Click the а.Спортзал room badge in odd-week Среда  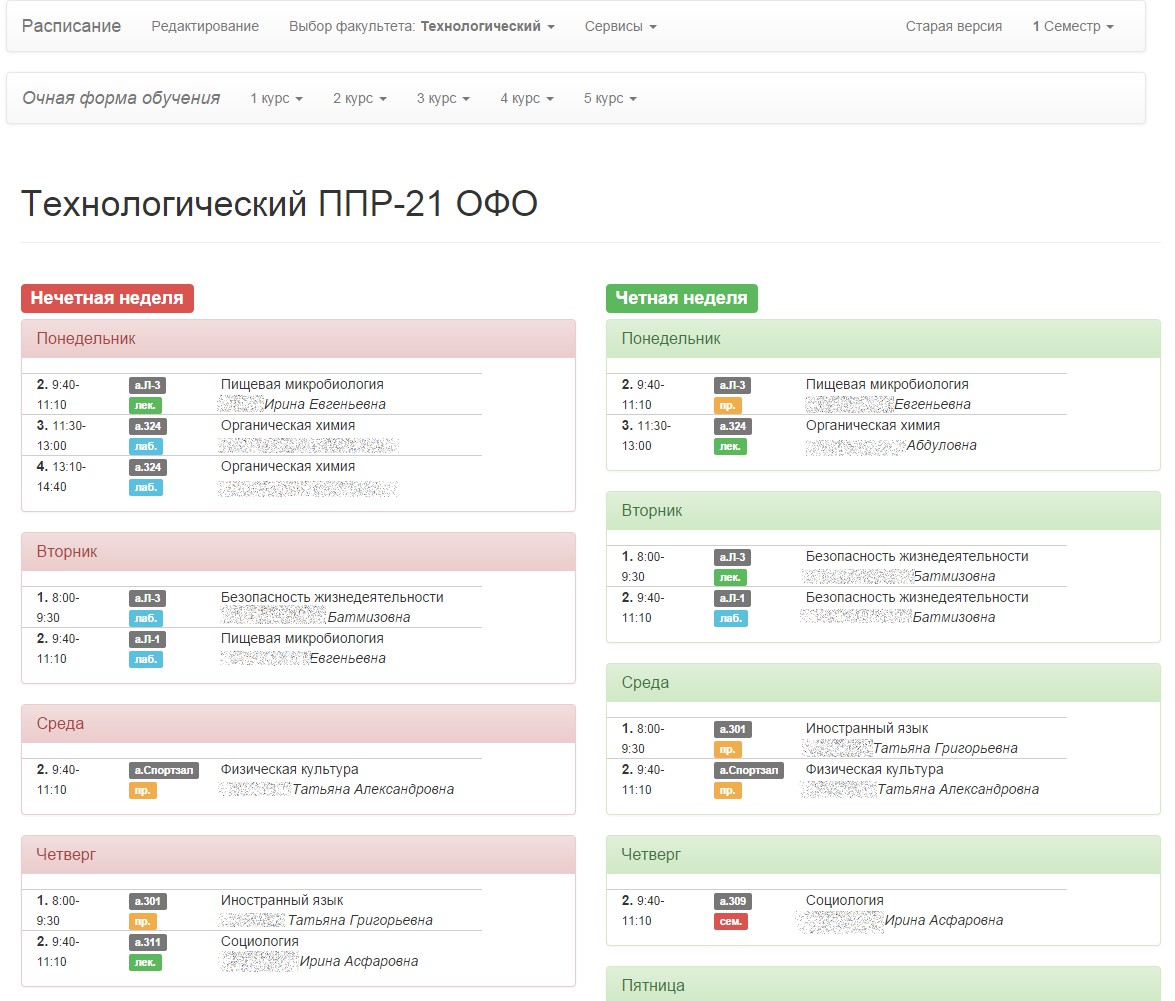click(163, 770)
